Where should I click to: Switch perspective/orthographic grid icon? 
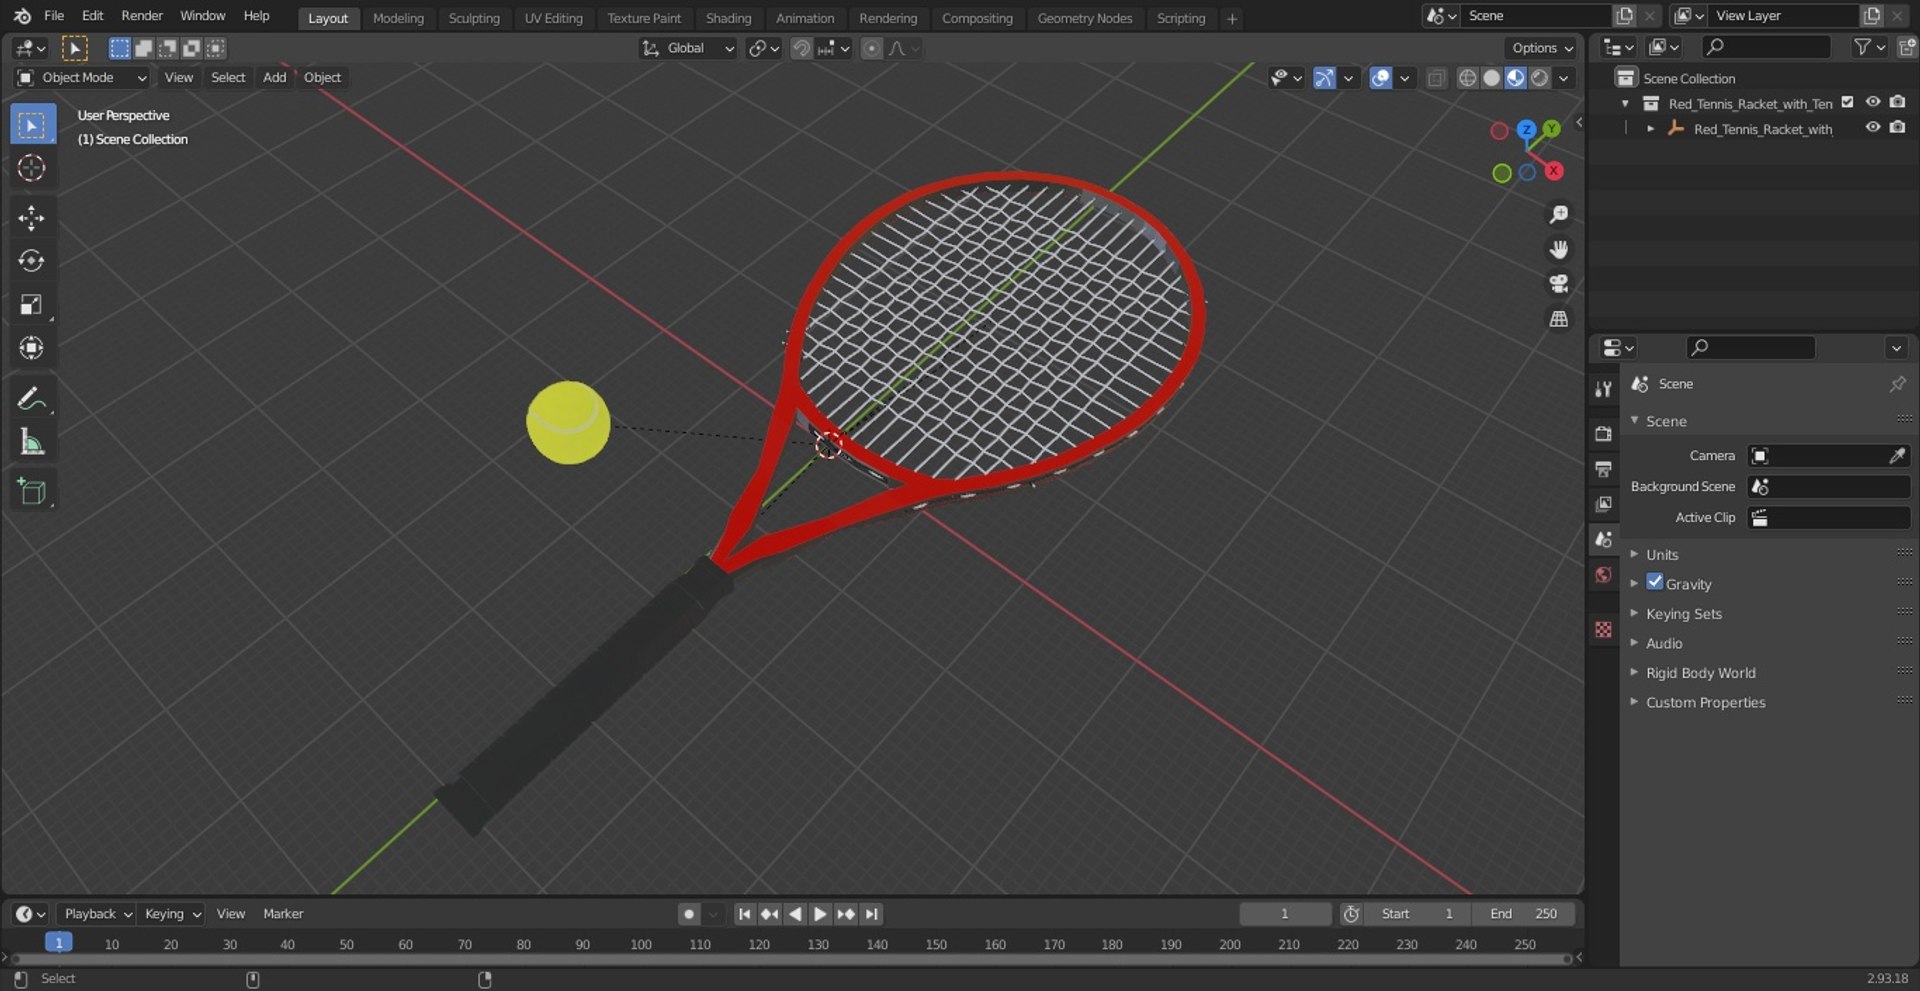point(1558,319)
